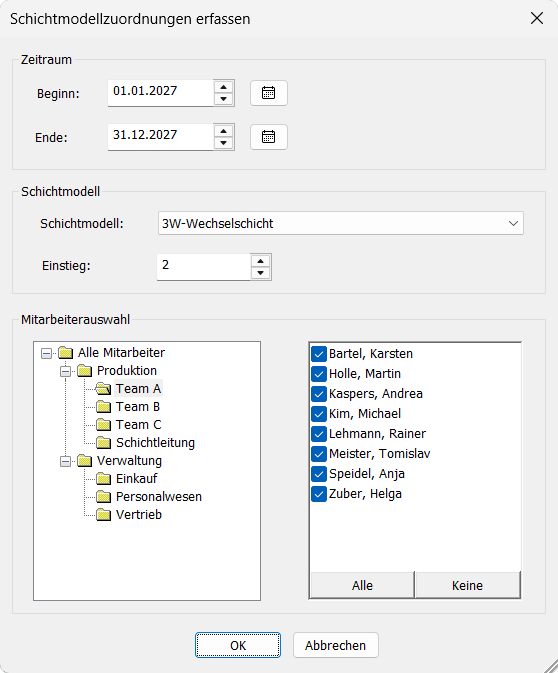
Task: Click the OK button
Action: point(238,645)
